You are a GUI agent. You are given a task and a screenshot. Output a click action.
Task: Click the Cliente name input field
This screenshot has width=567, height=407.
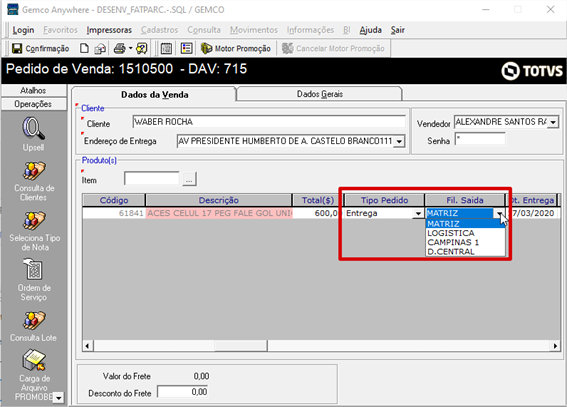pos(269,122)
